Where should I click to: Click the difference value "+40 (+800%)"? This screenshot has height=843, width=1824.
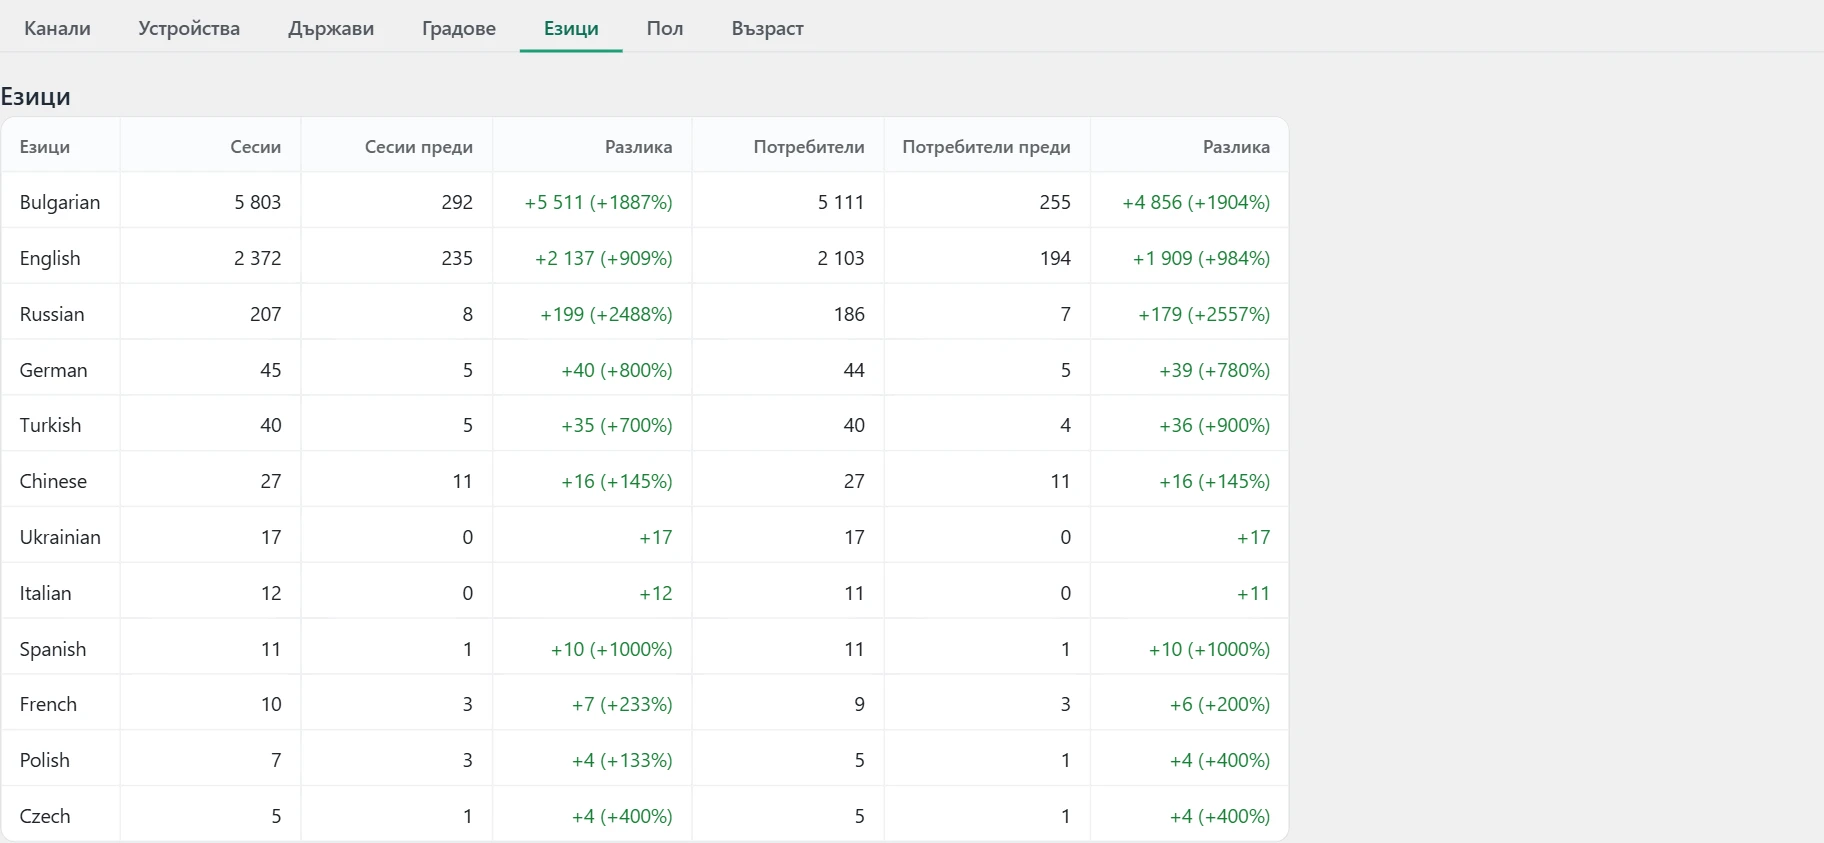click(x=617, y=370)
